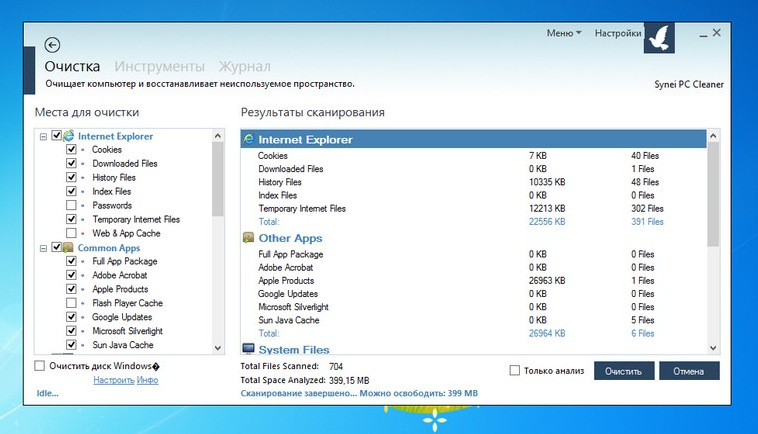The width and height of the screenshot is (758, 434).
Task: Switch to the Инструменты tab
Action: click(x=160, y=66)
